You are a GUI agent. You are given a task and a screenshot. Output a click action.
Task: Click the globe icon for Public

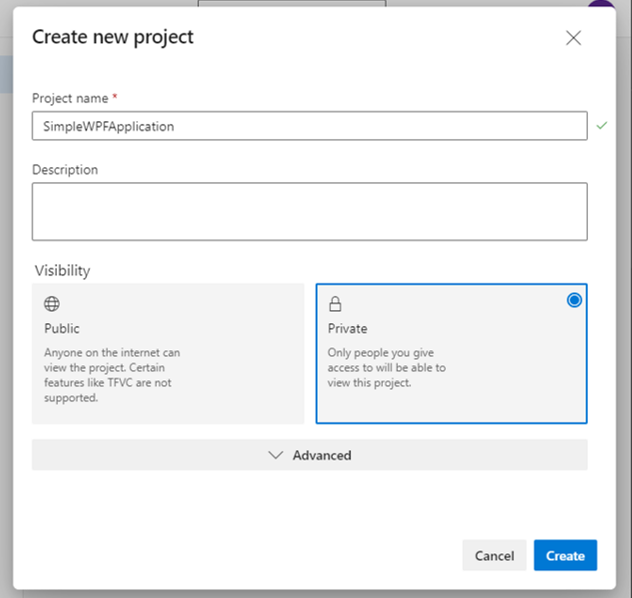tap(52, 304)
